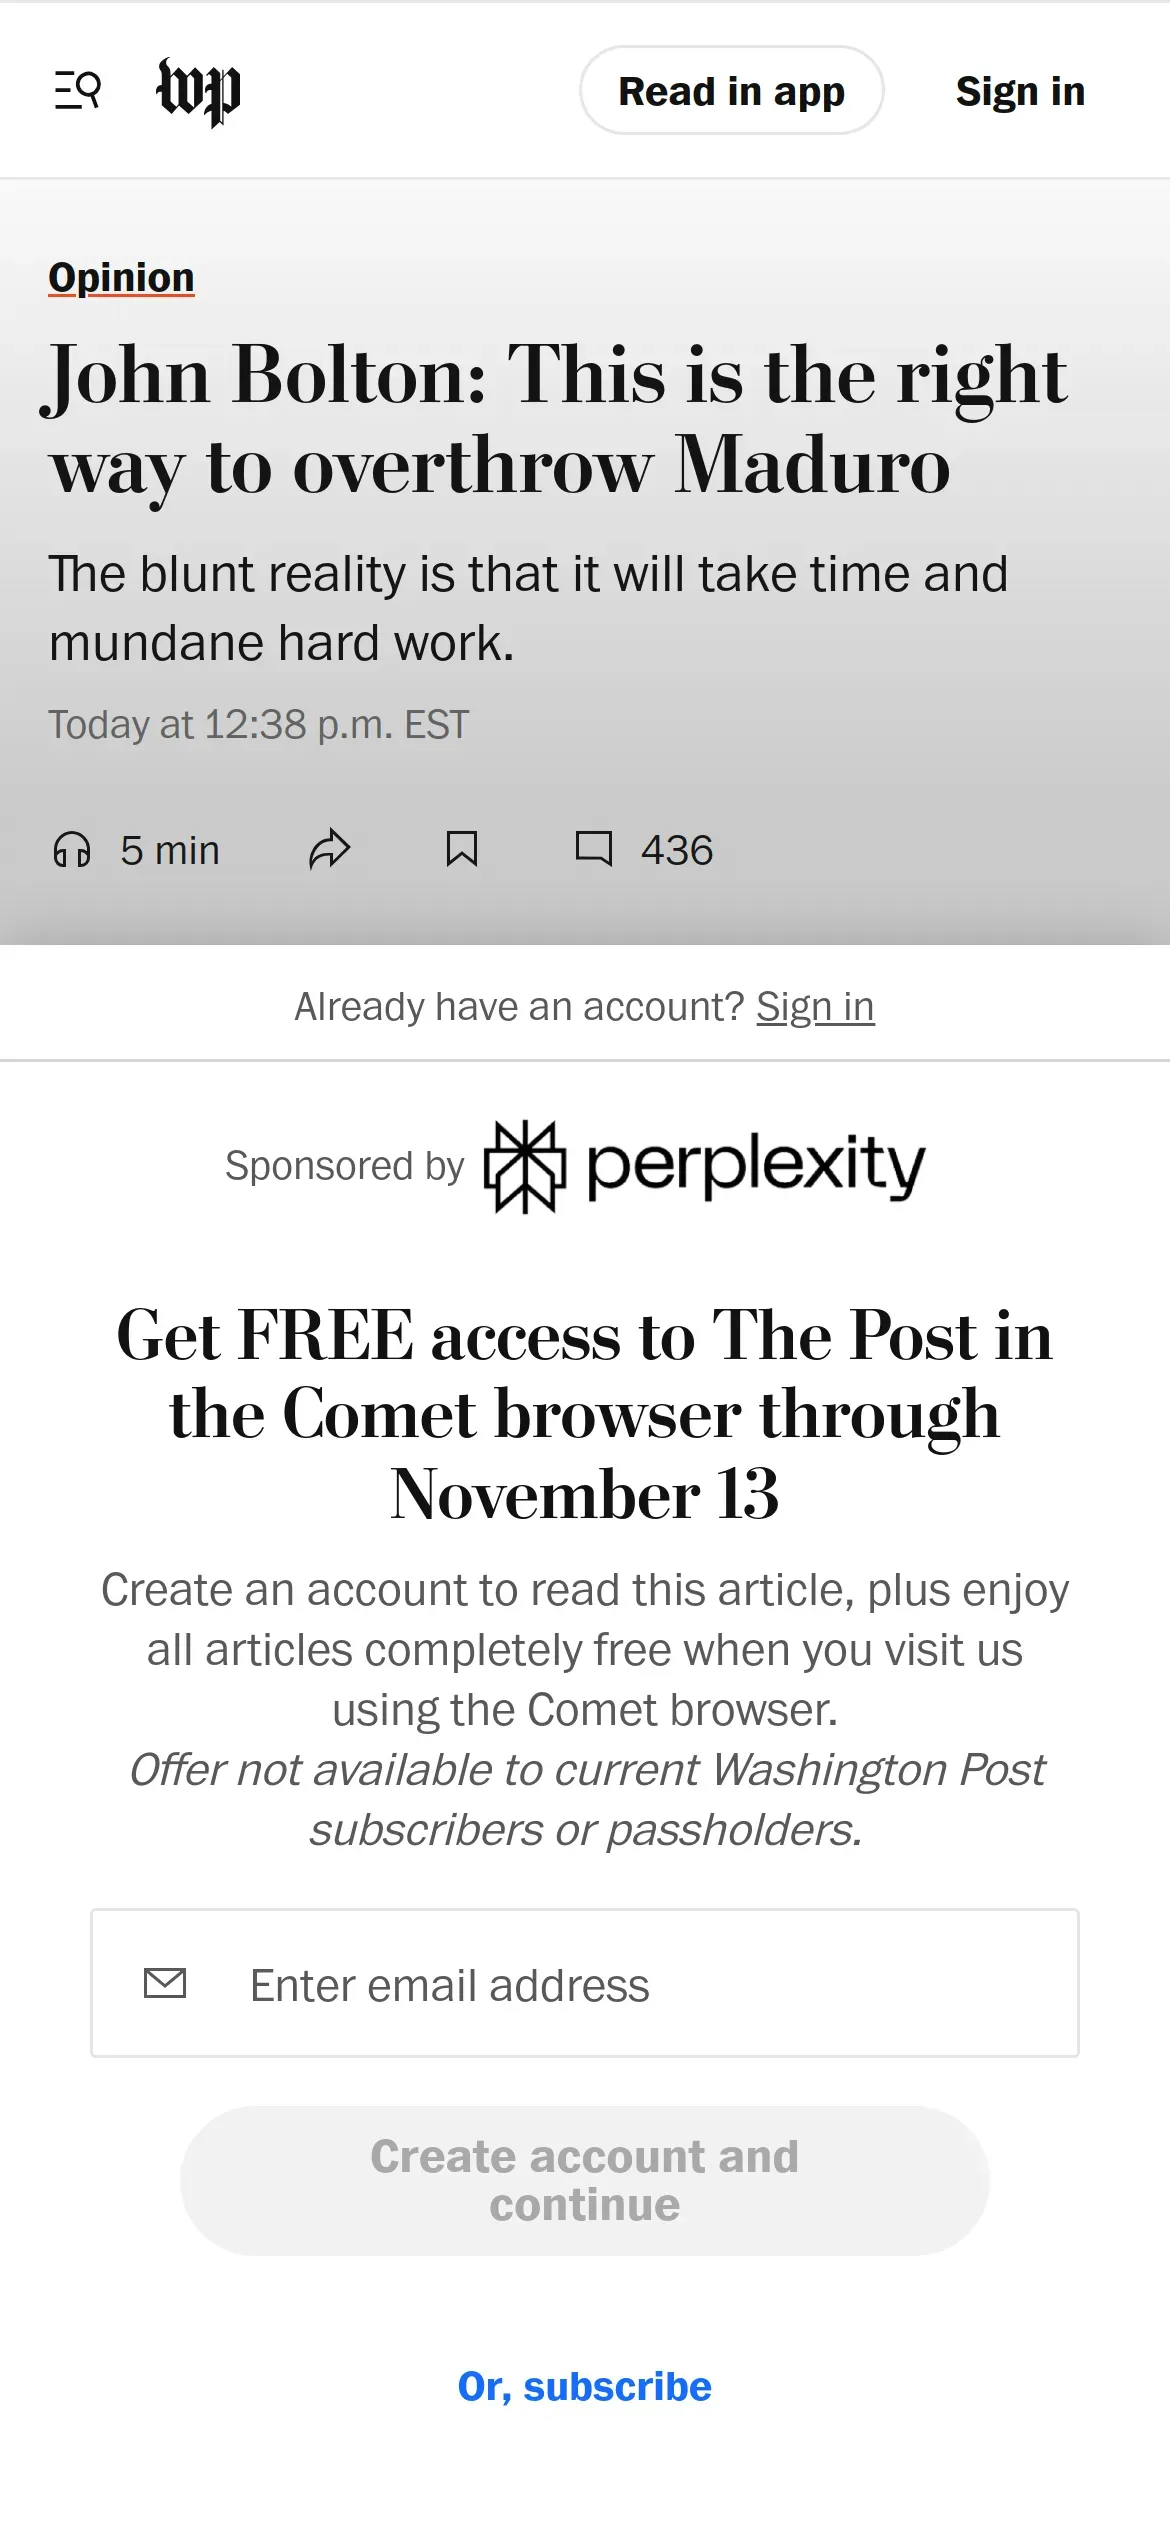Click the Washington Post logo
The width and height of the screenshot is (1170, 2532).
click(199, 91)
